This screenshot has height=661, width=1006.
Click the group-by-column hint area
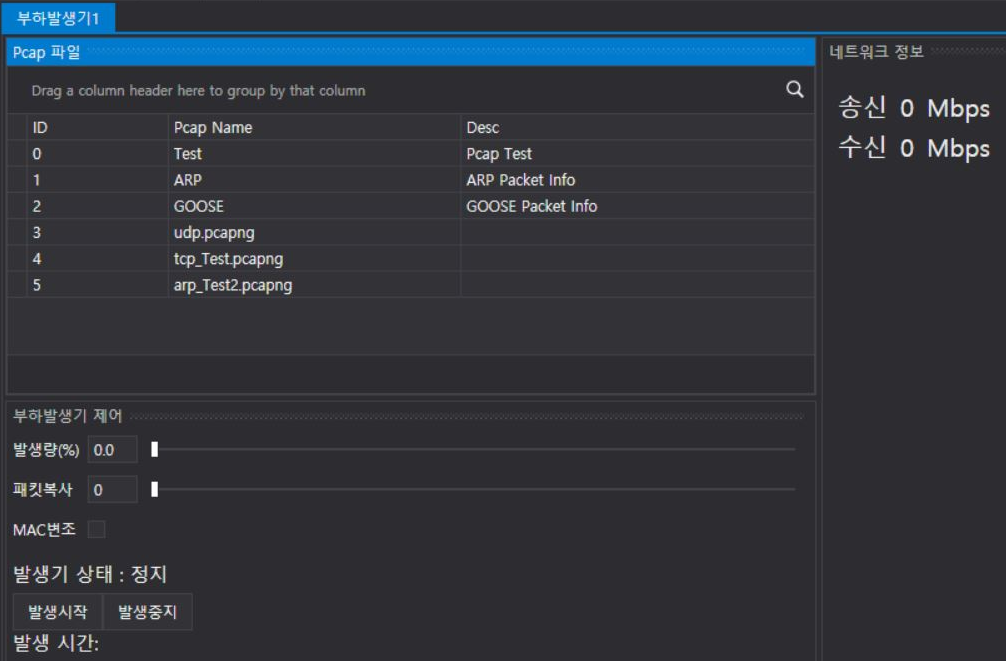(x=198, y=90)
